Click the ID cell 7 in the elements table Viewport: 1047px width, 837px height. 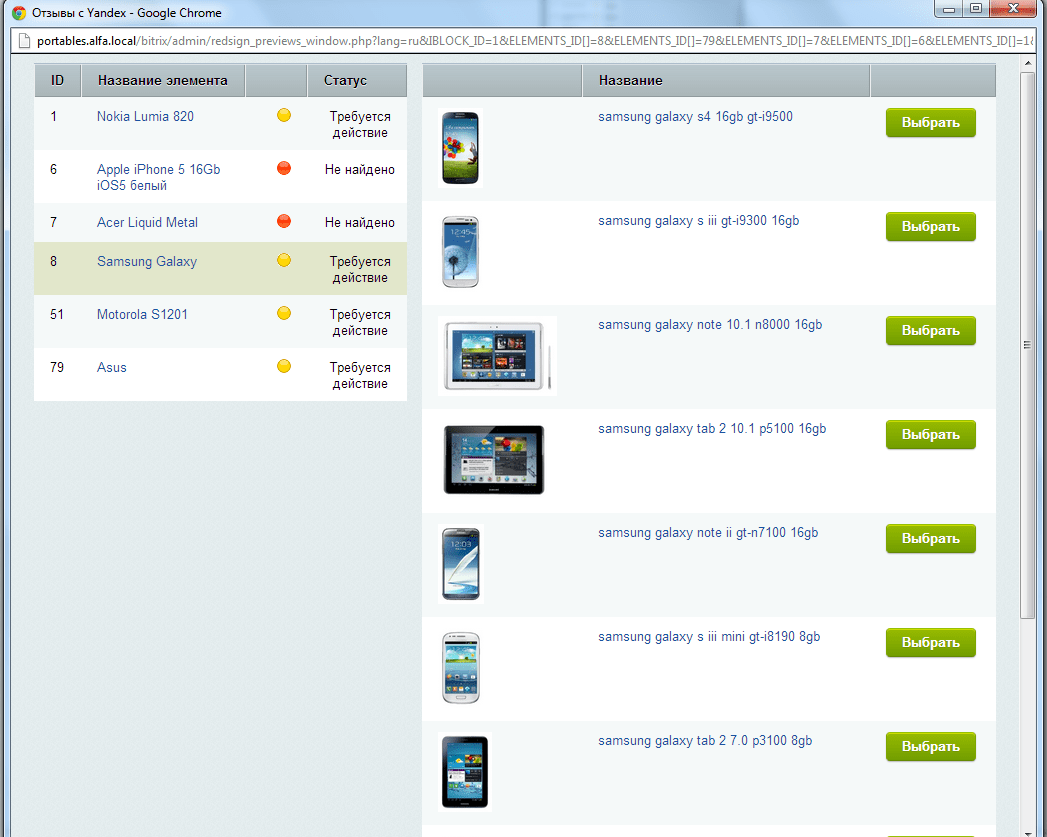pos(53,222)
